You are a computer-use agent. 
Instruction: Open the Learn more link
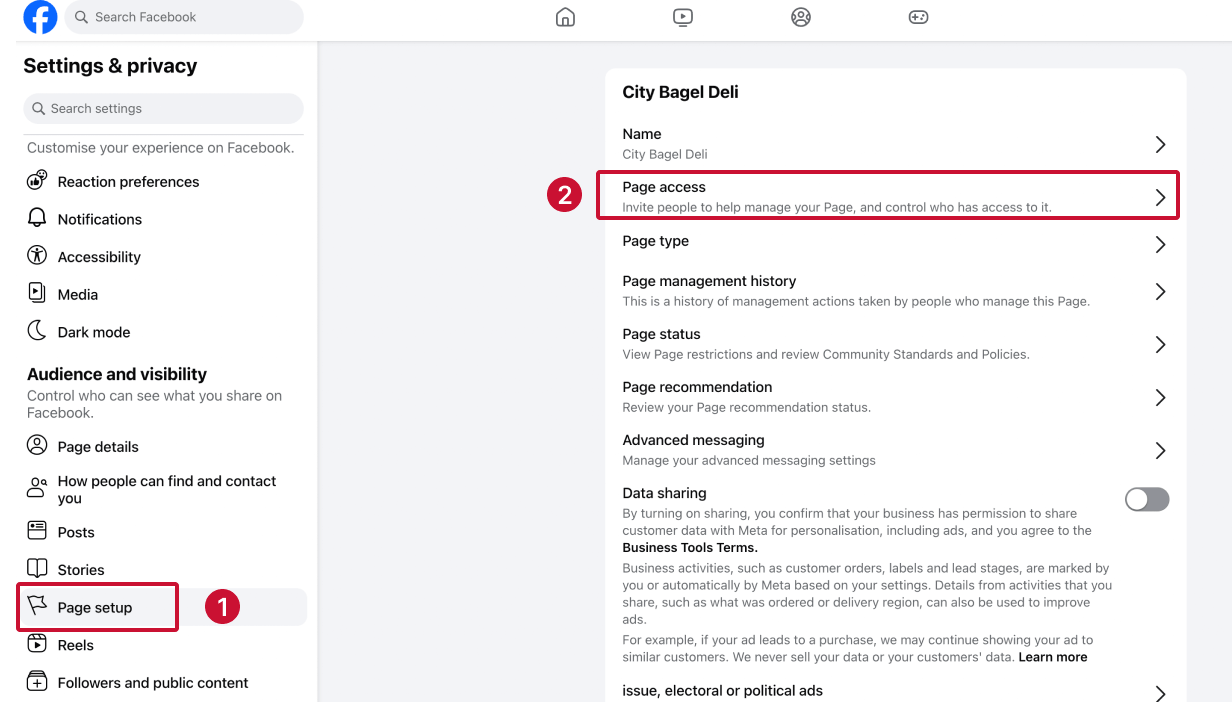pyautogui.click(x=1053, y=657)
